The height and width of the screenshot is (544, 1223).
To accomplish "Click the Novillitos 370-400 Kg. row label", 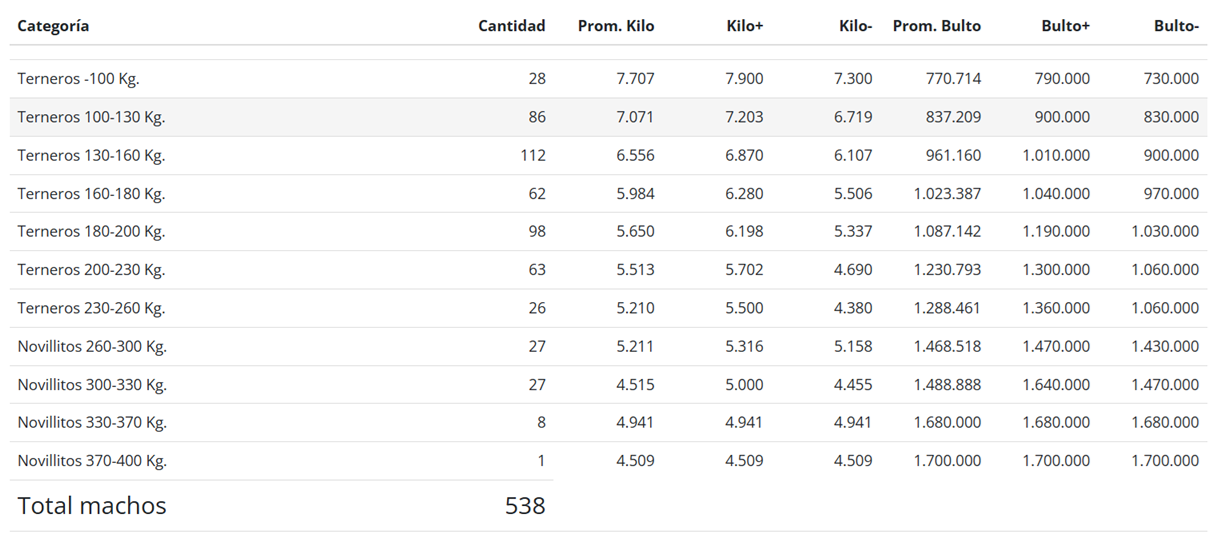I will click(x=92, y=461).
